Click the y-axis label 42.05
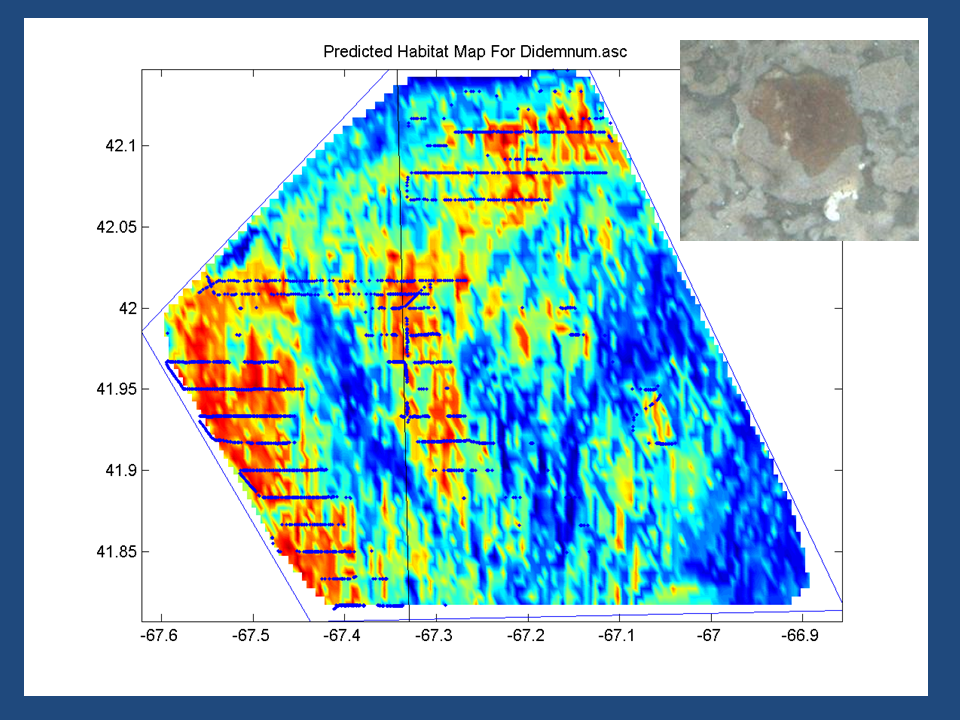This screenshot has width=960, height=720. 116,227
